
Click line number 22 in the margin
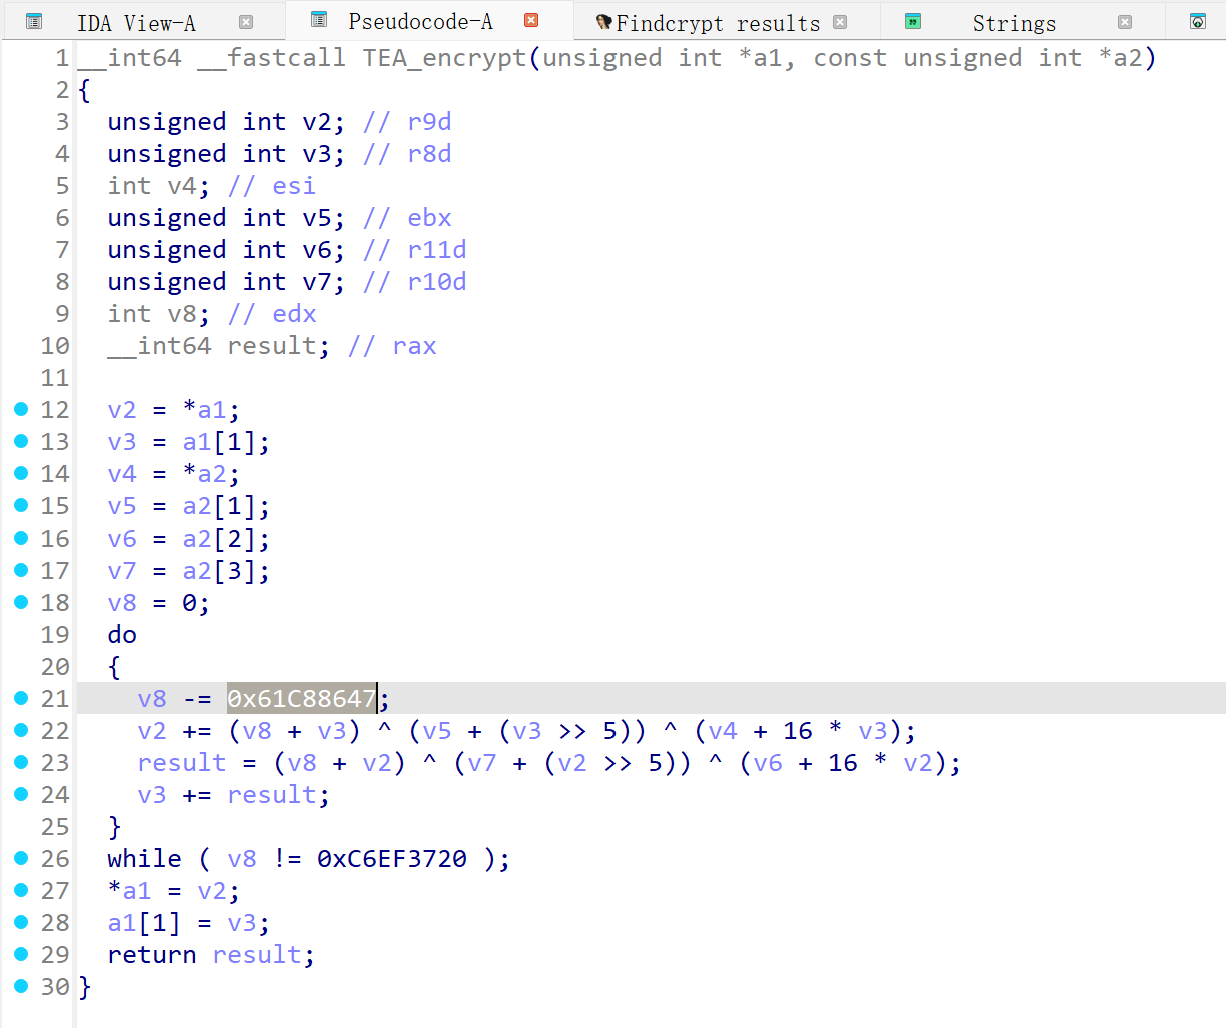point(55,730)
